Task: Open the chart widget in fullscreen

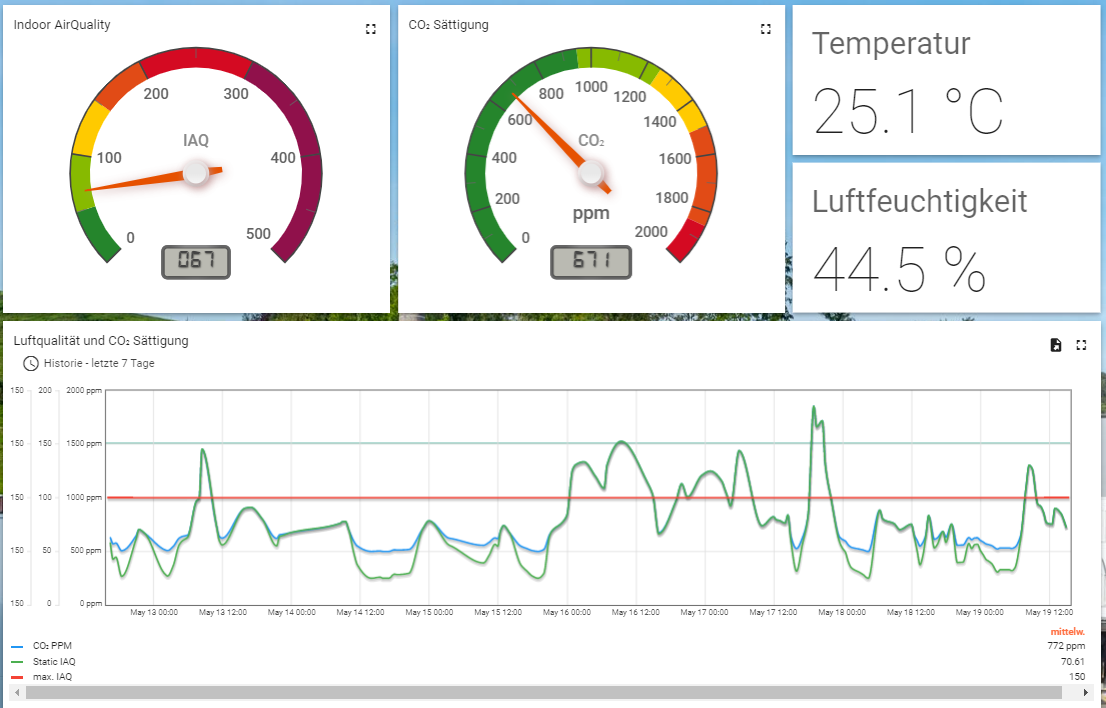Action: (x=1081, y=345)
